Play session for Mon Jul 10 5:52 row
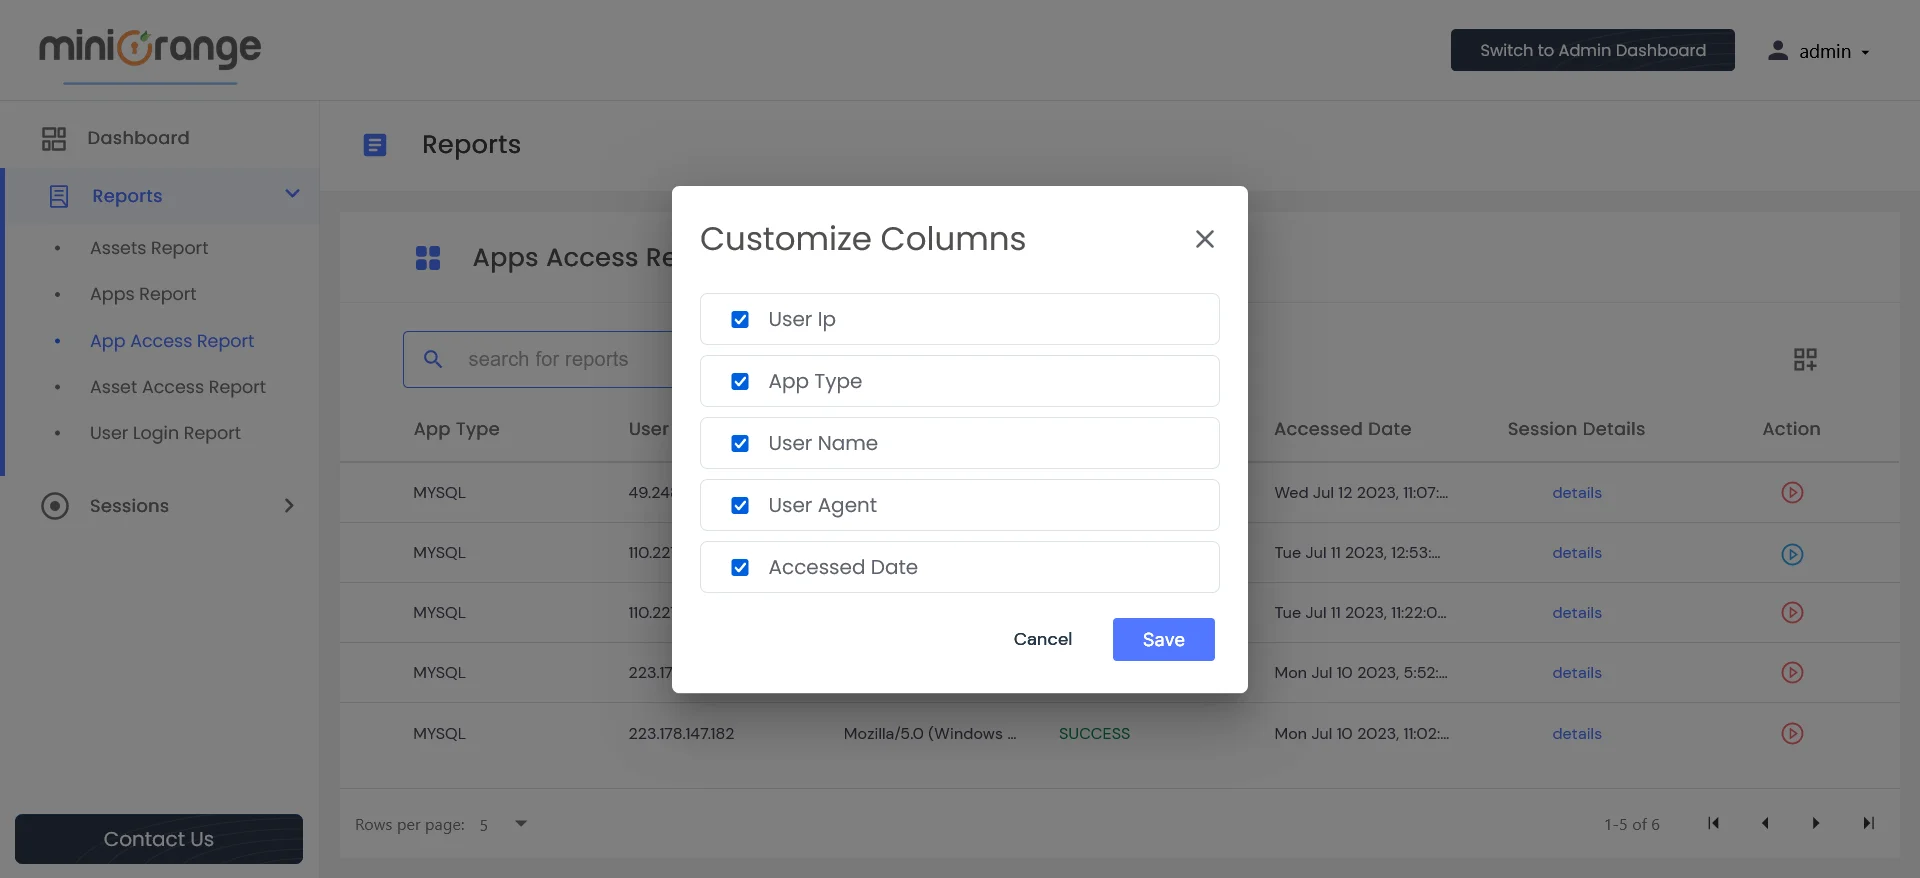The width and height of the screenshot is (1920, 878). coord(1792,673)
